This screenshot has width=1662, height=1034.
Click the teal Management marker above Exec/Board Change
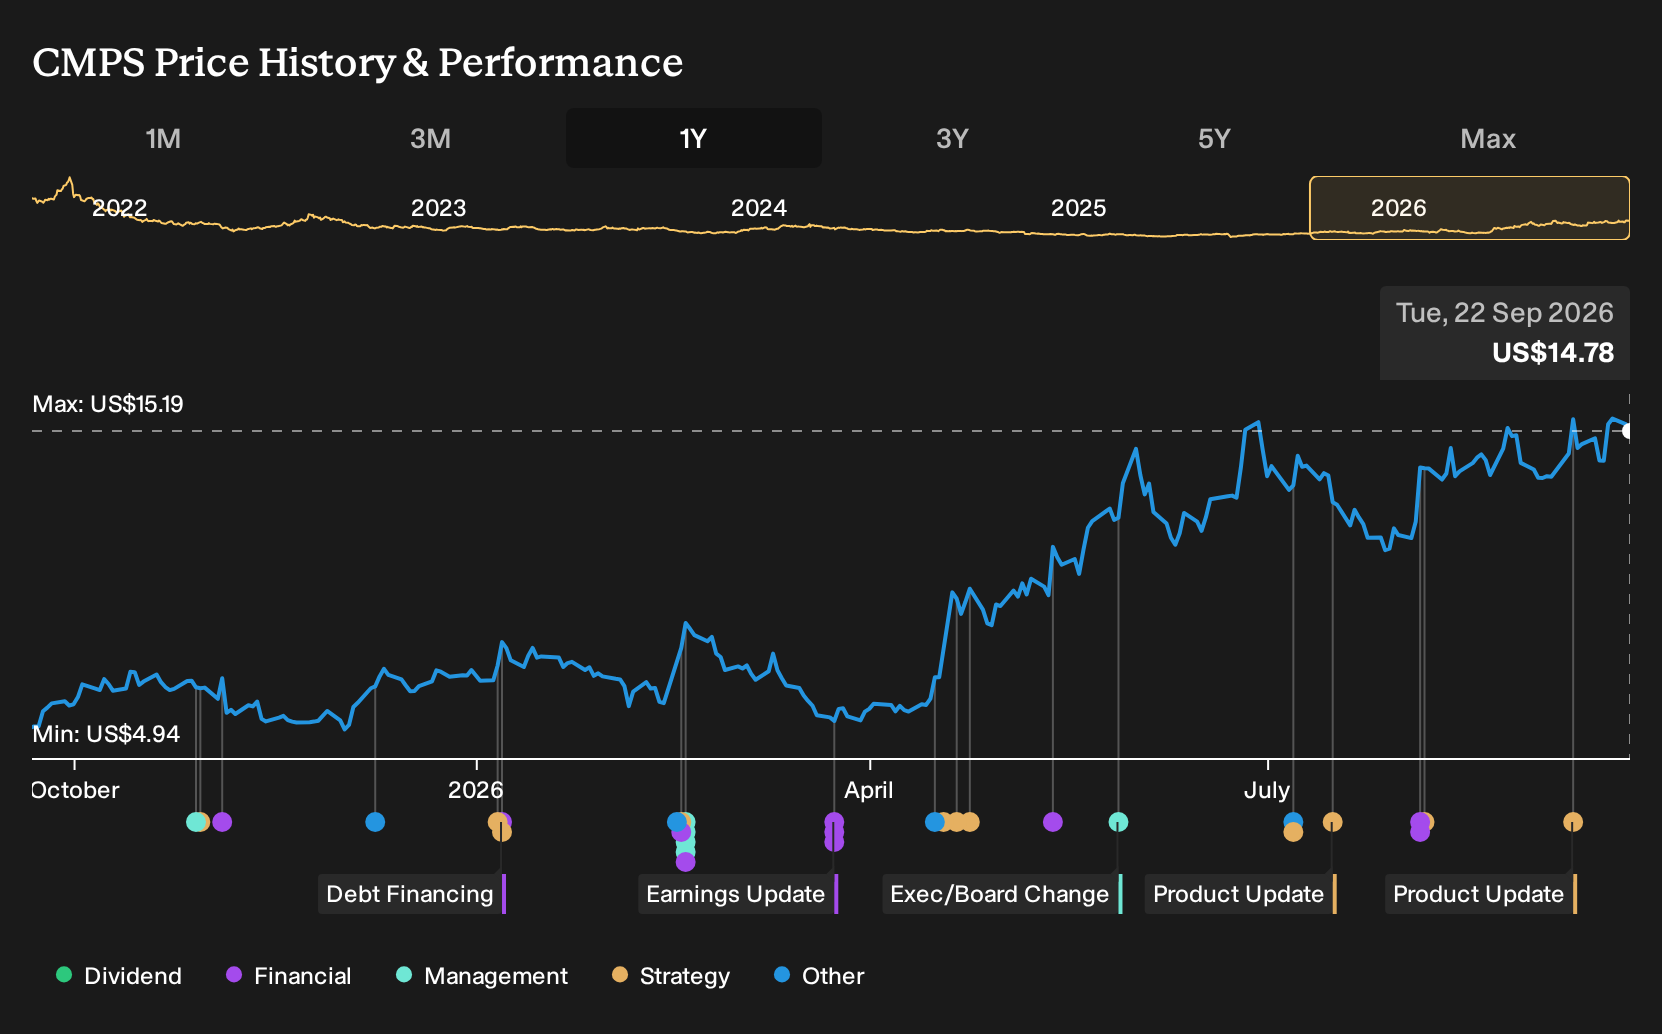click(x=1118, y=822)
